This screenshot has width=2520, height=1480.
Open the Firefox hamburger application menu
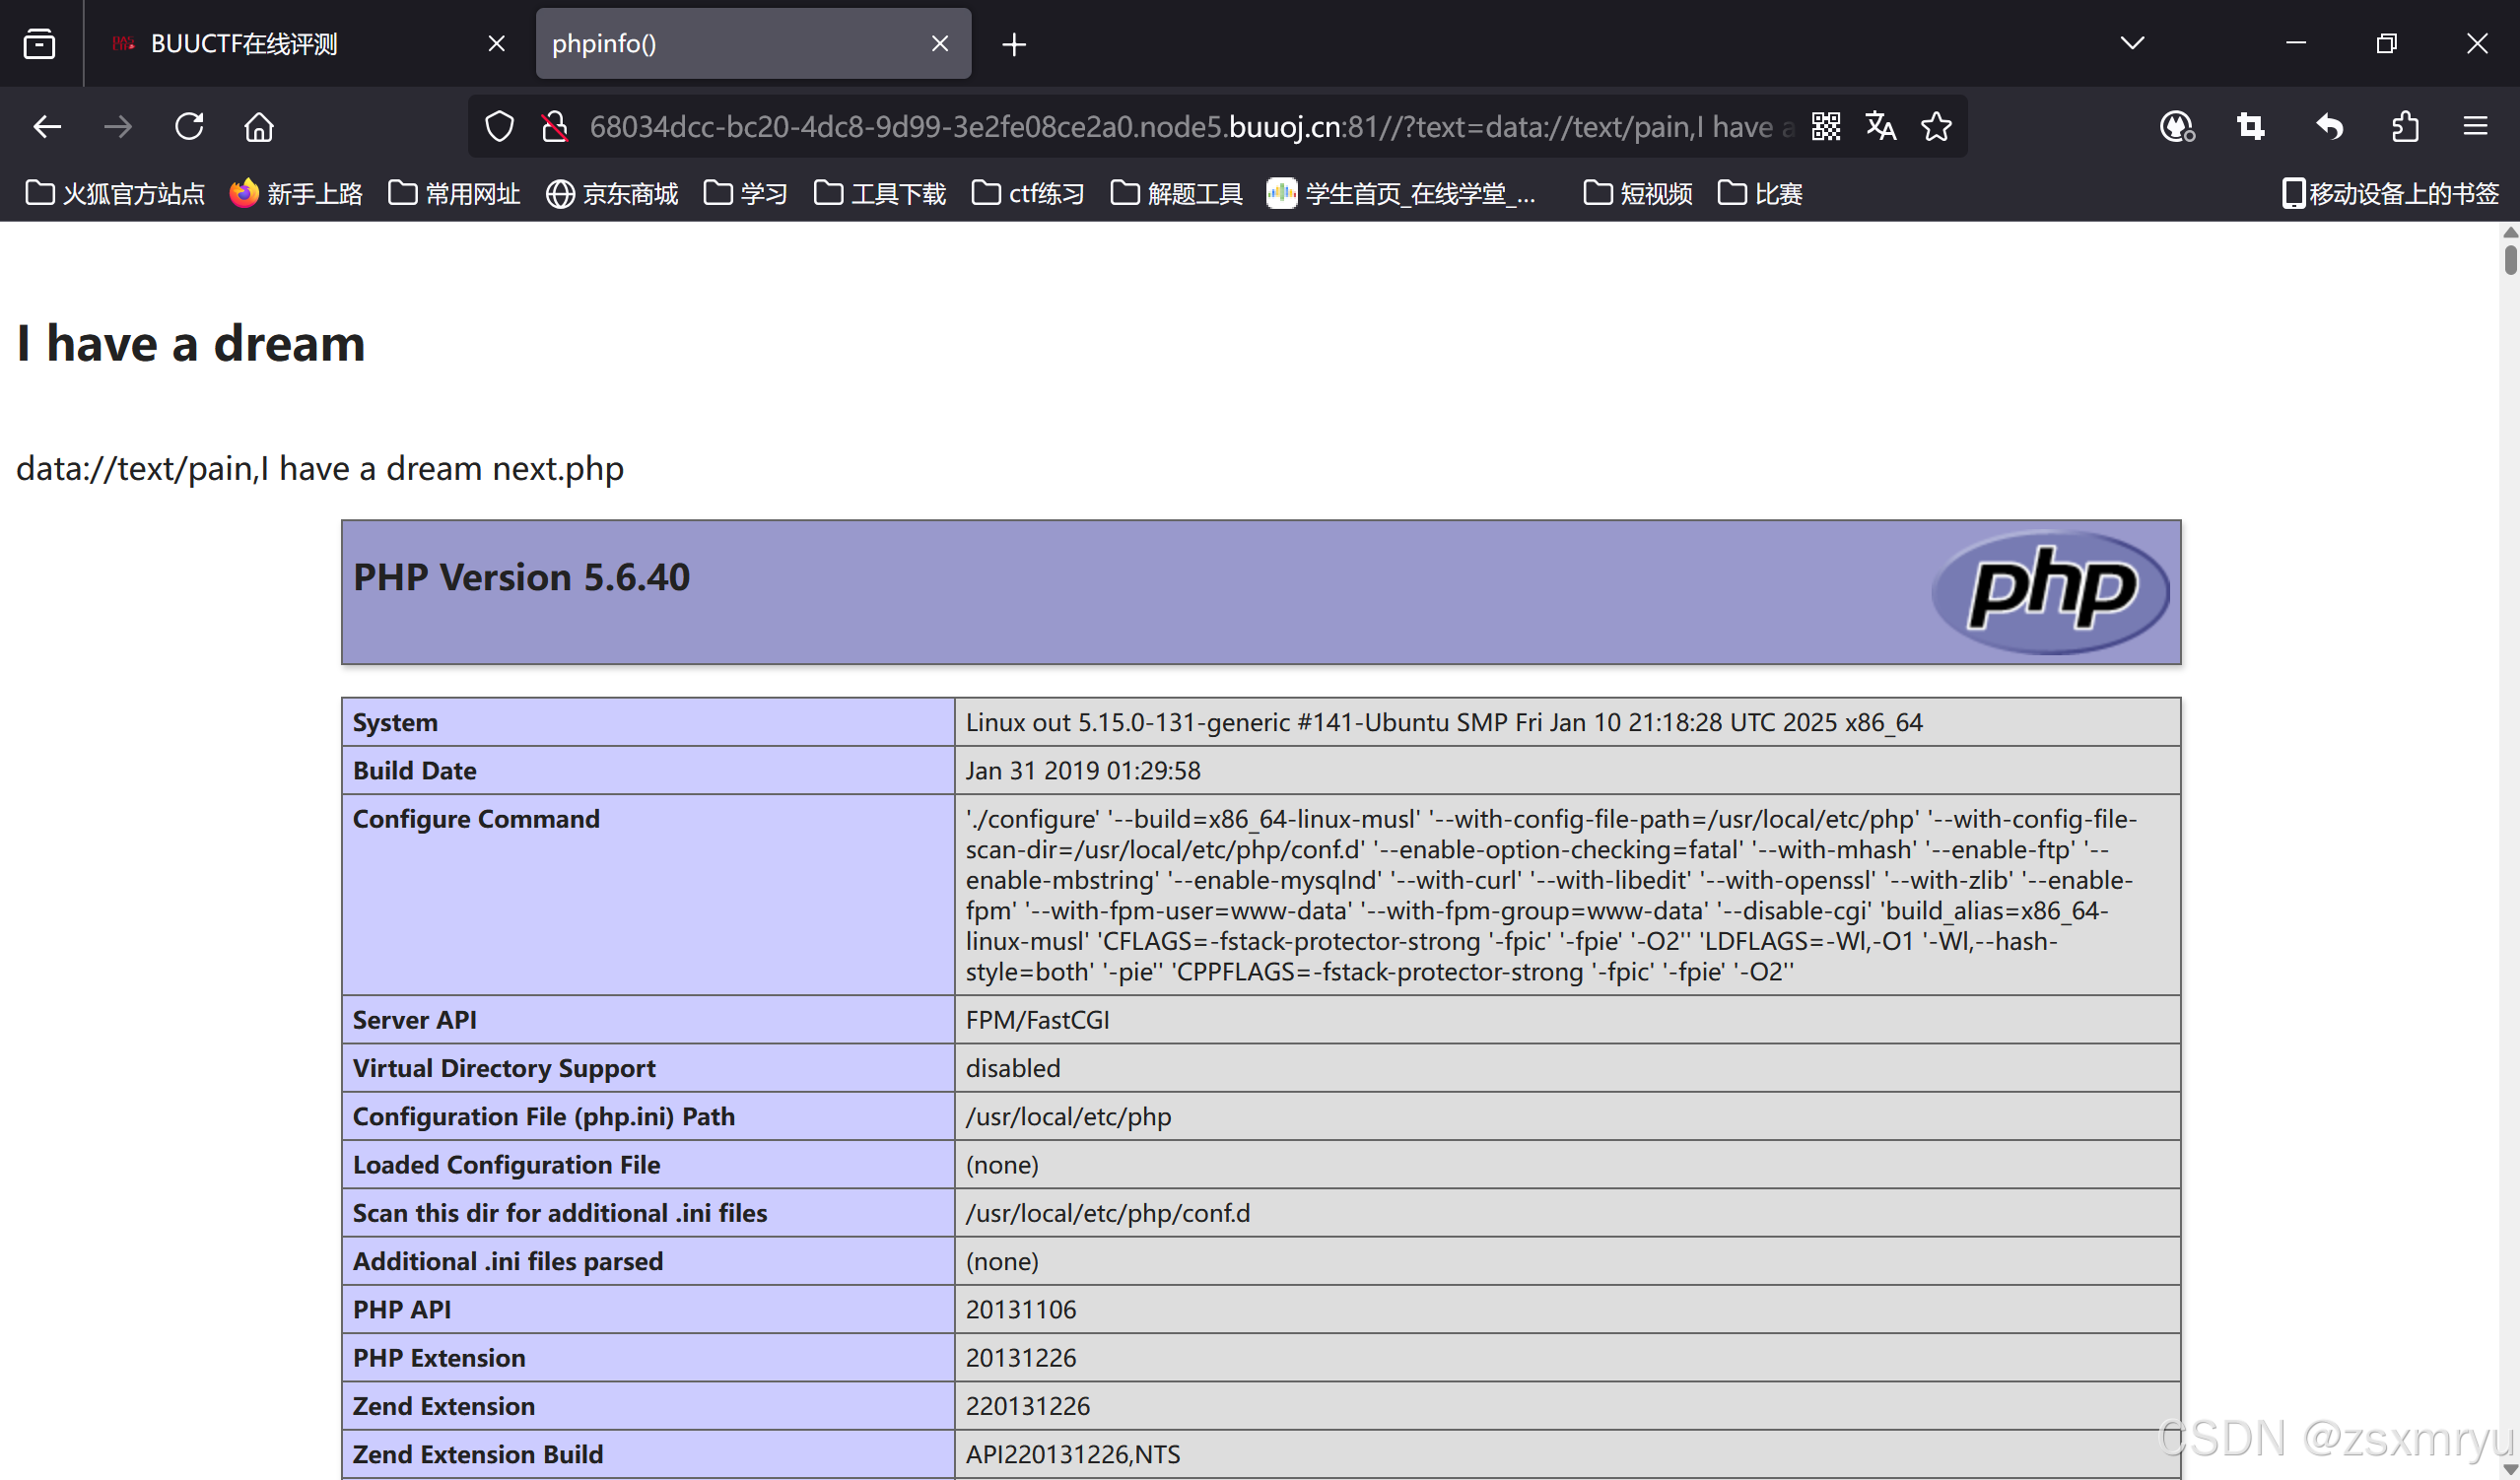click(2475, 127)
